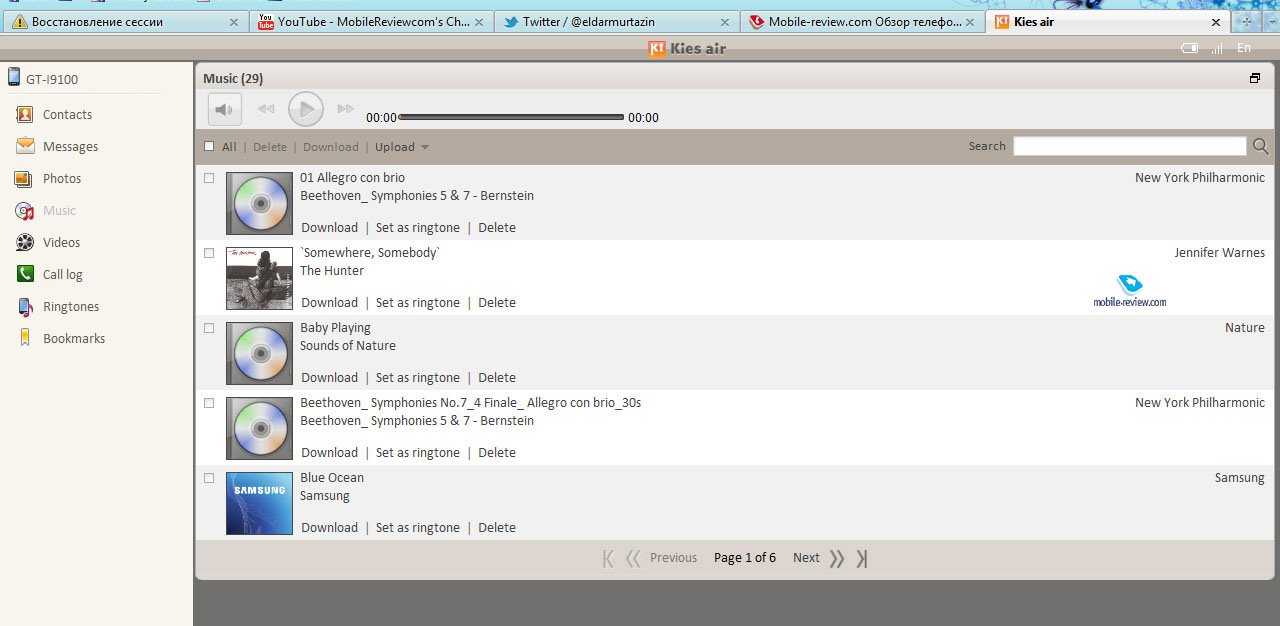
Task: Open the browser tab list arrow
Action: click(1270, 21)
